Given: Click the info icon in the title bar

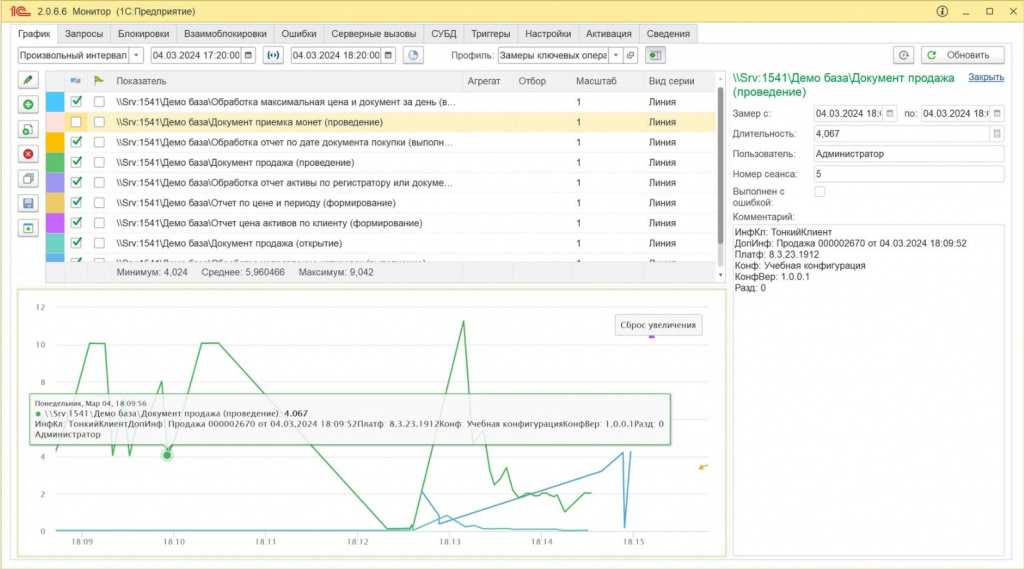Looking at the screenshot, I should click(x=942, y=11).
